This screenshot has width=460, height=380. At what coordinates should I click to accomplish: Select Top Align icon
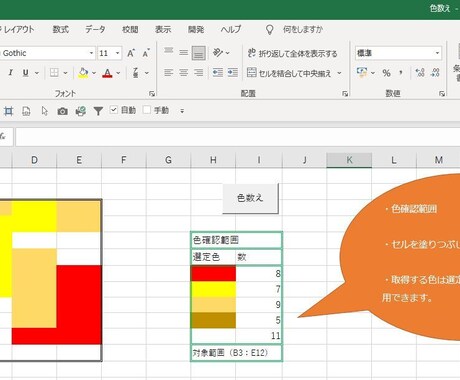[x=169, y=52]
